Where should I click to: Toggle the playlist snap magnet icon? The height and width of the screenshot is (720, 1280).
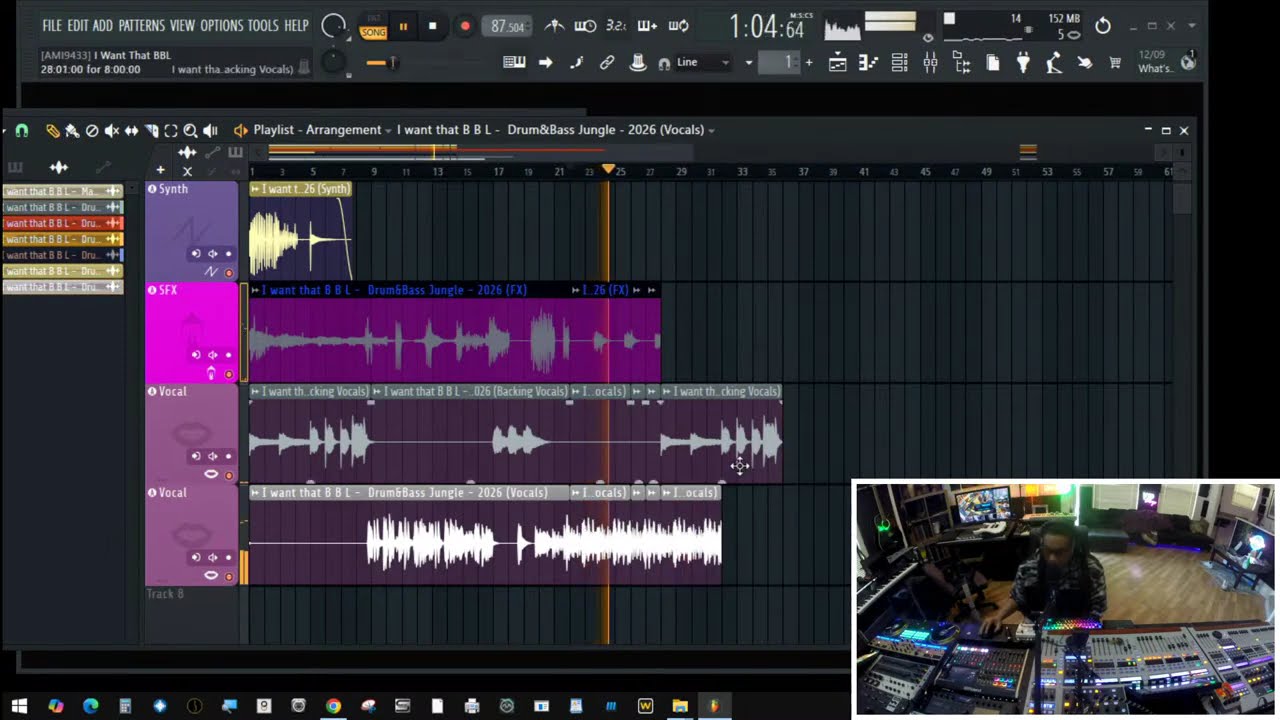click(21, 130)
